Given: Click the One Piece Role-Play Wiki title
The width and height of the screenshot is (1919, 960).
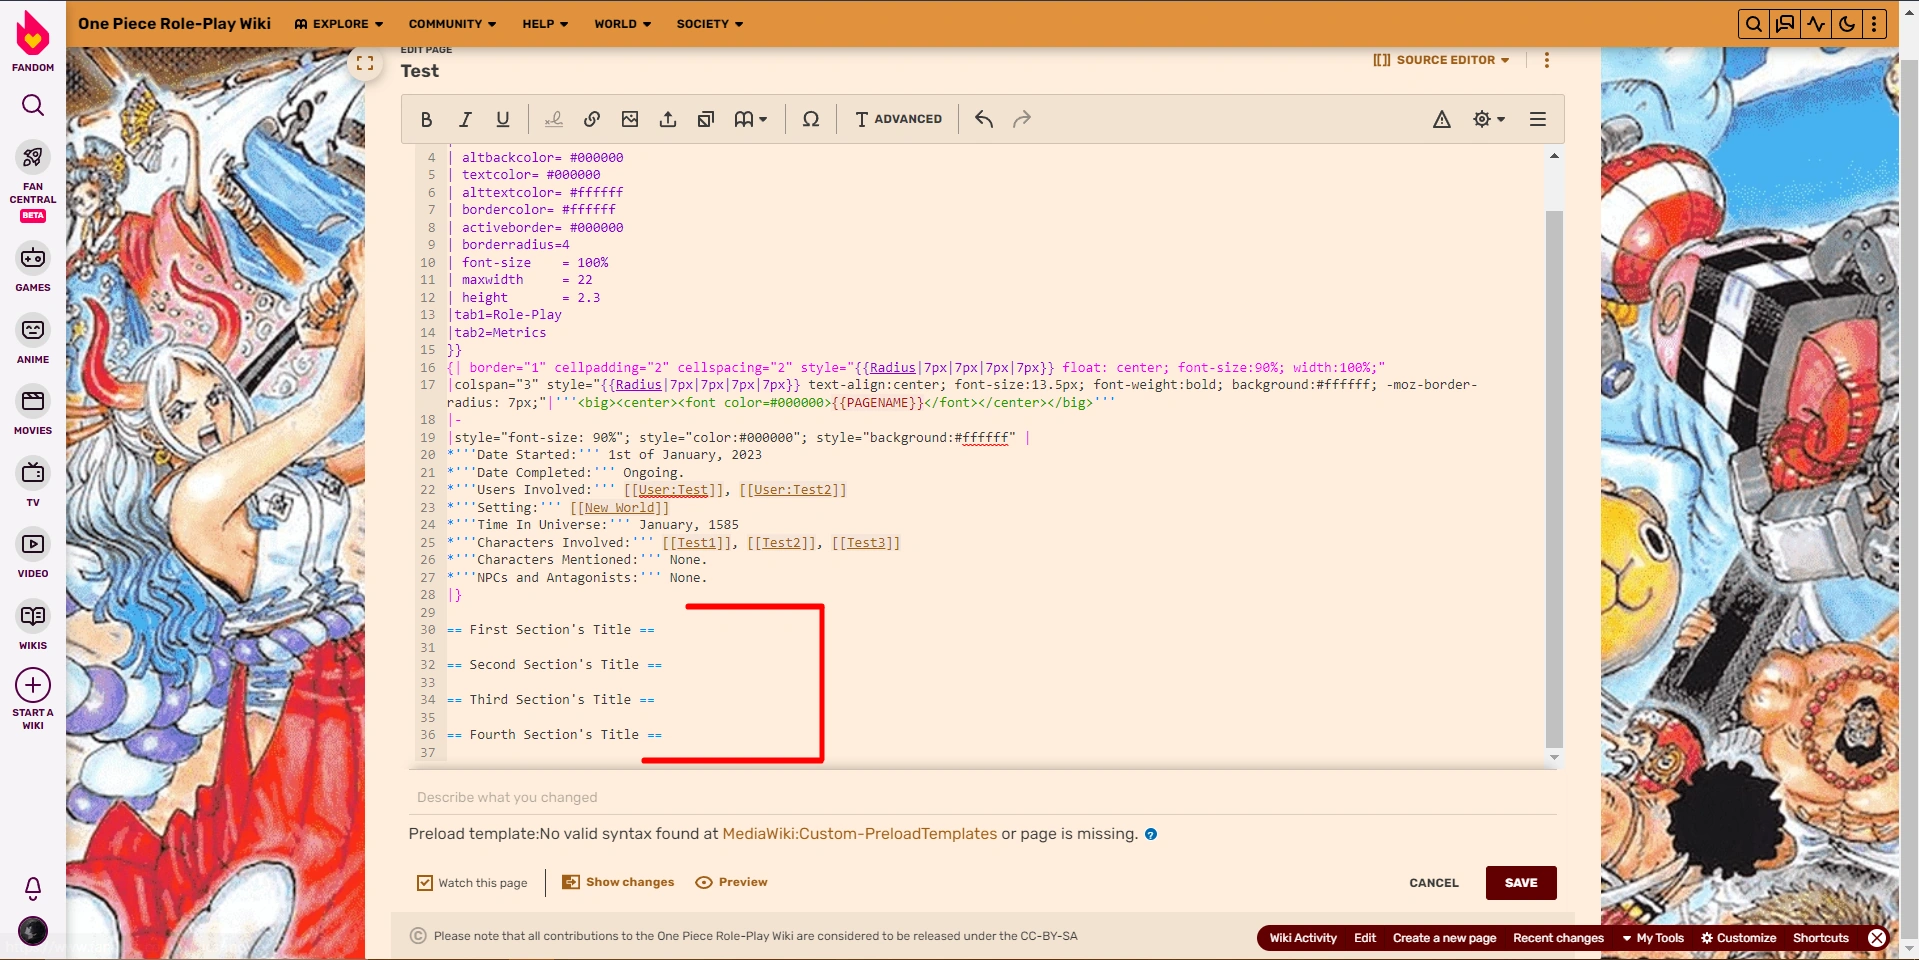Looking at the screenshot, I should [x=174, y=23].
